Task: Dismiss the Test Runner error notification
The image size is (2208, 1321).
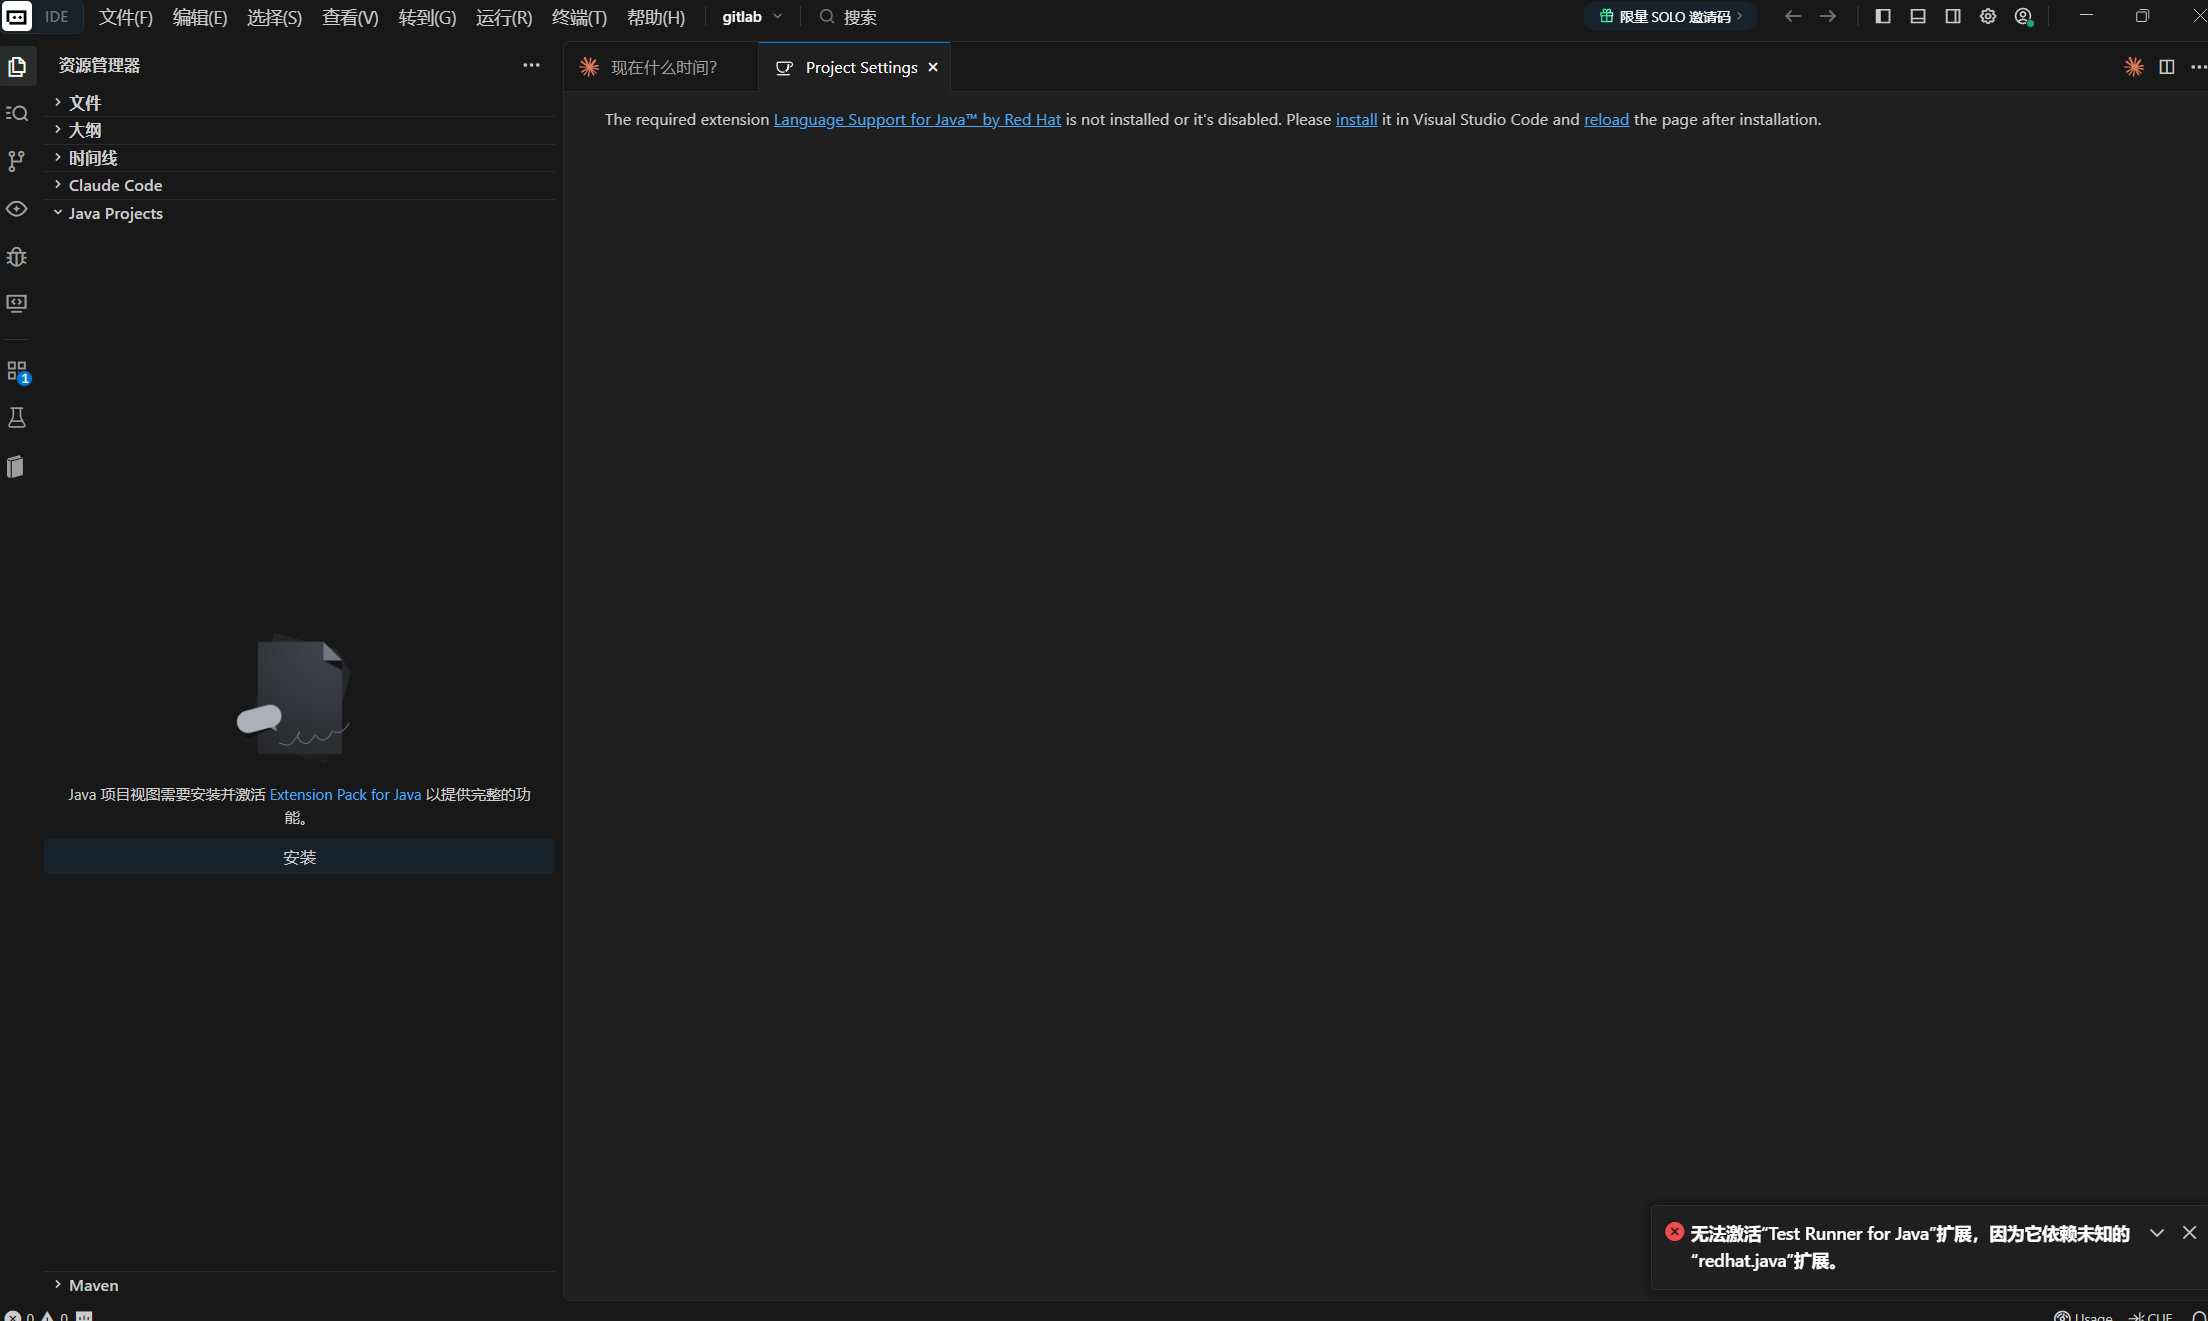Action: click(x=2189, y=1232)
